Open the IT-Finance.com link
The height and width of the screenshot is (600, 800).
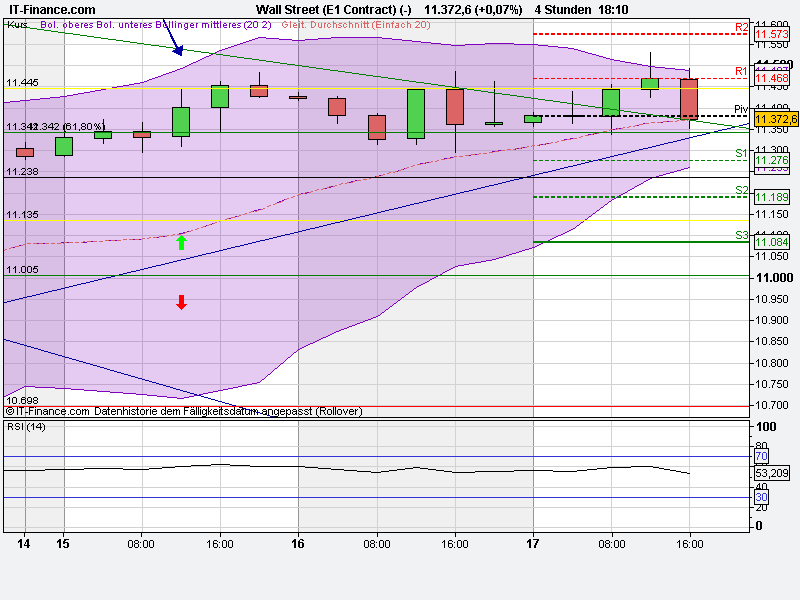(x=50, y=8)
